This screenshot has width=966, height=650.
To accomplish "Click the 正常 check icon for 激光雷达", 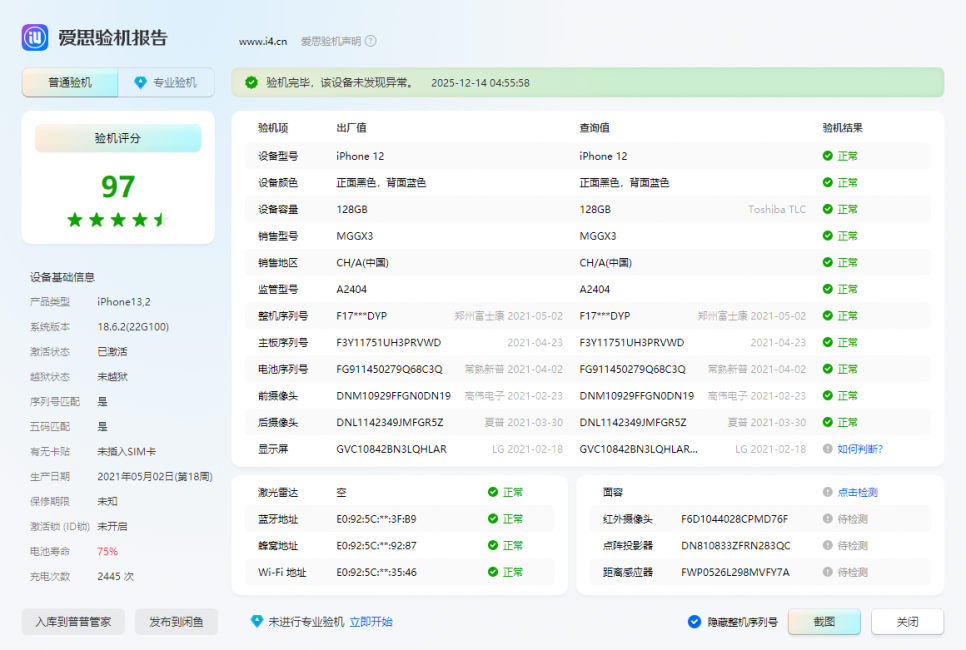I will coord(494,491).
